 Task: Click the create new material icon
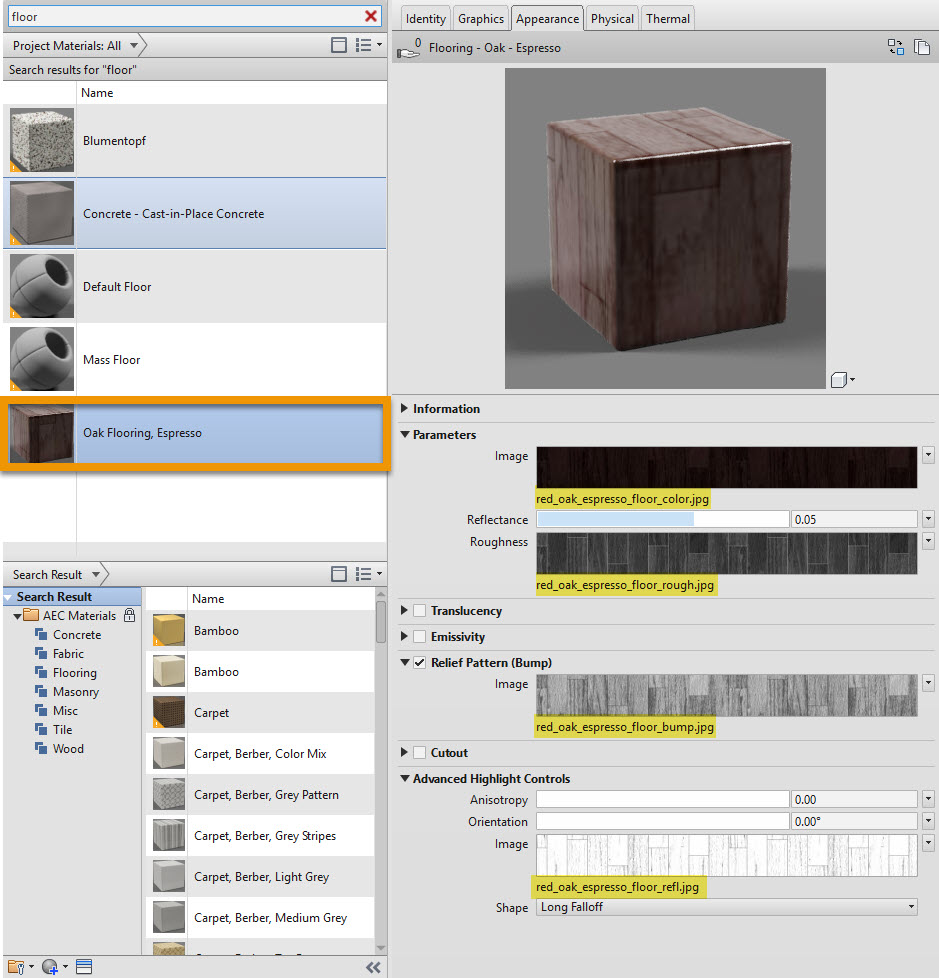point(51,966)
